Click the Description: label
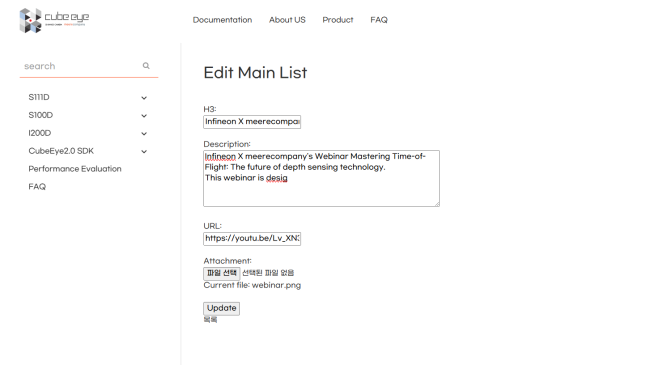Viewport: 650px width, 365px height. [227, 144]
